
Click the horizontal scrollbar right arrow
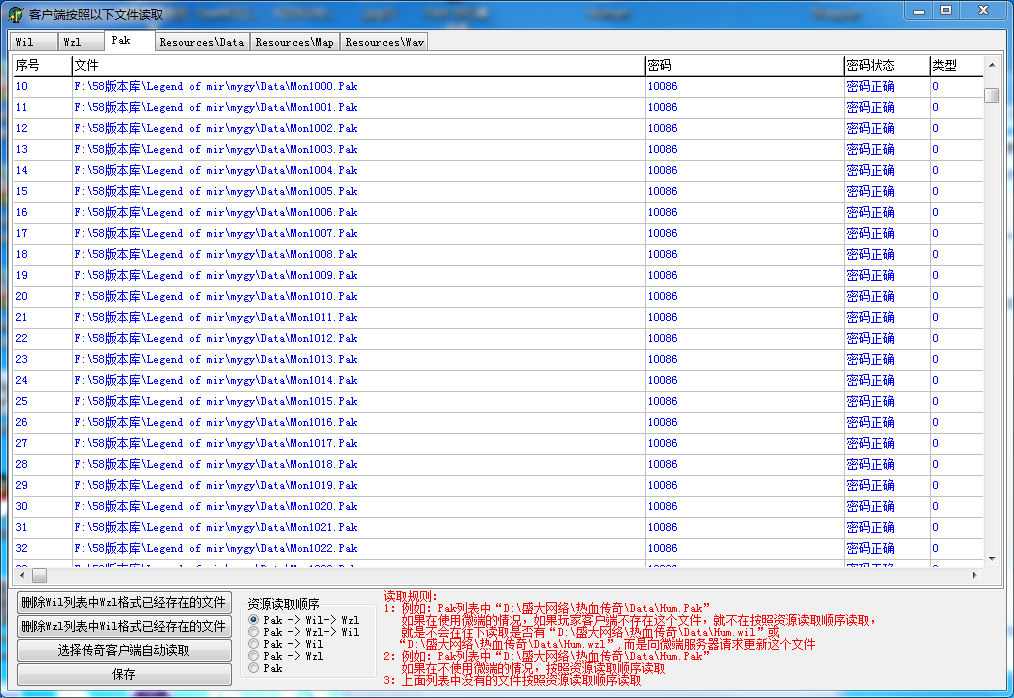[x=975, y=576]
